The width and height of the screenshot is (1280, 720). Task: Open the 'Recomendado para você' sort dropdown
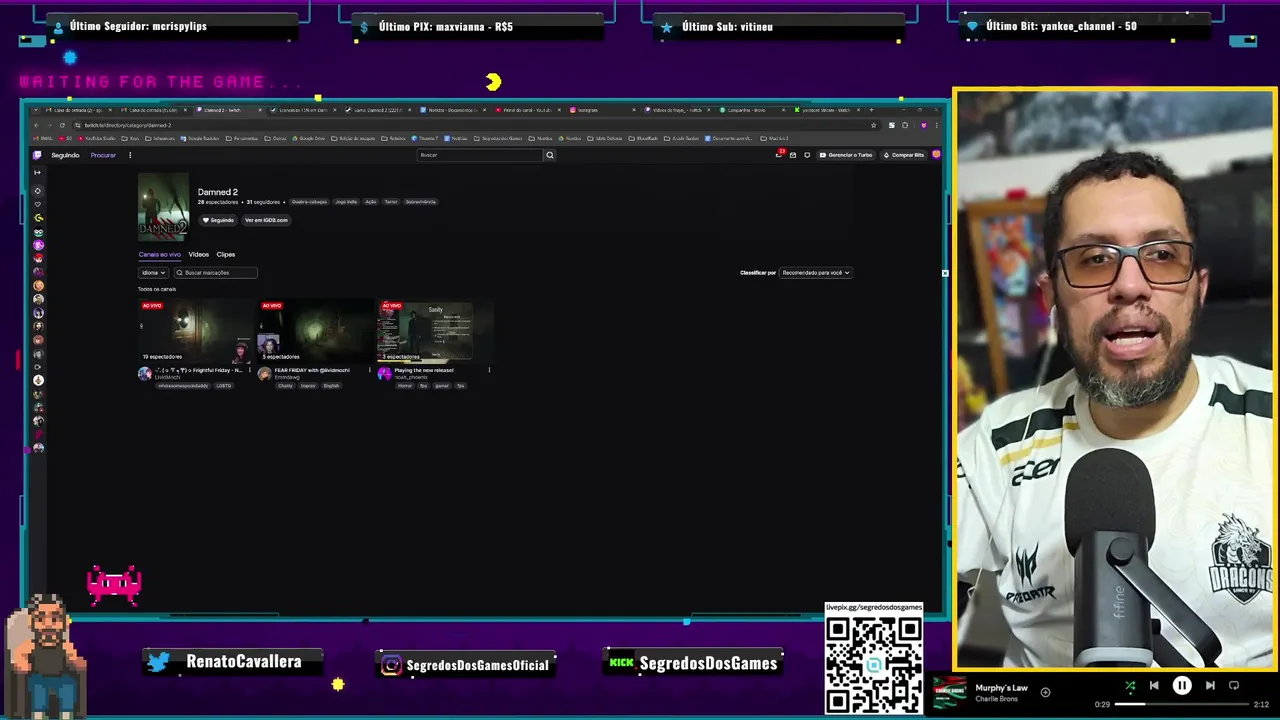point(816,272)
